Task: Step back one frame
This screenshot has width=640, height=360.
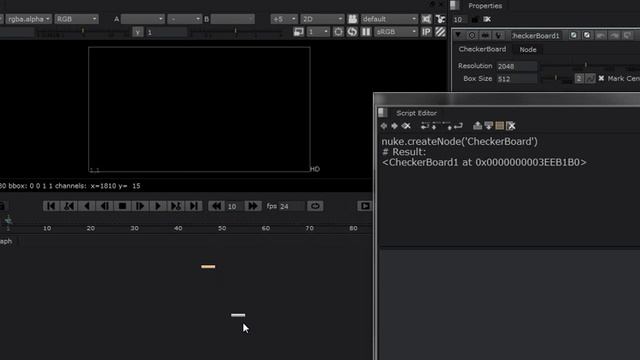Action: click(x=104, y=206)
